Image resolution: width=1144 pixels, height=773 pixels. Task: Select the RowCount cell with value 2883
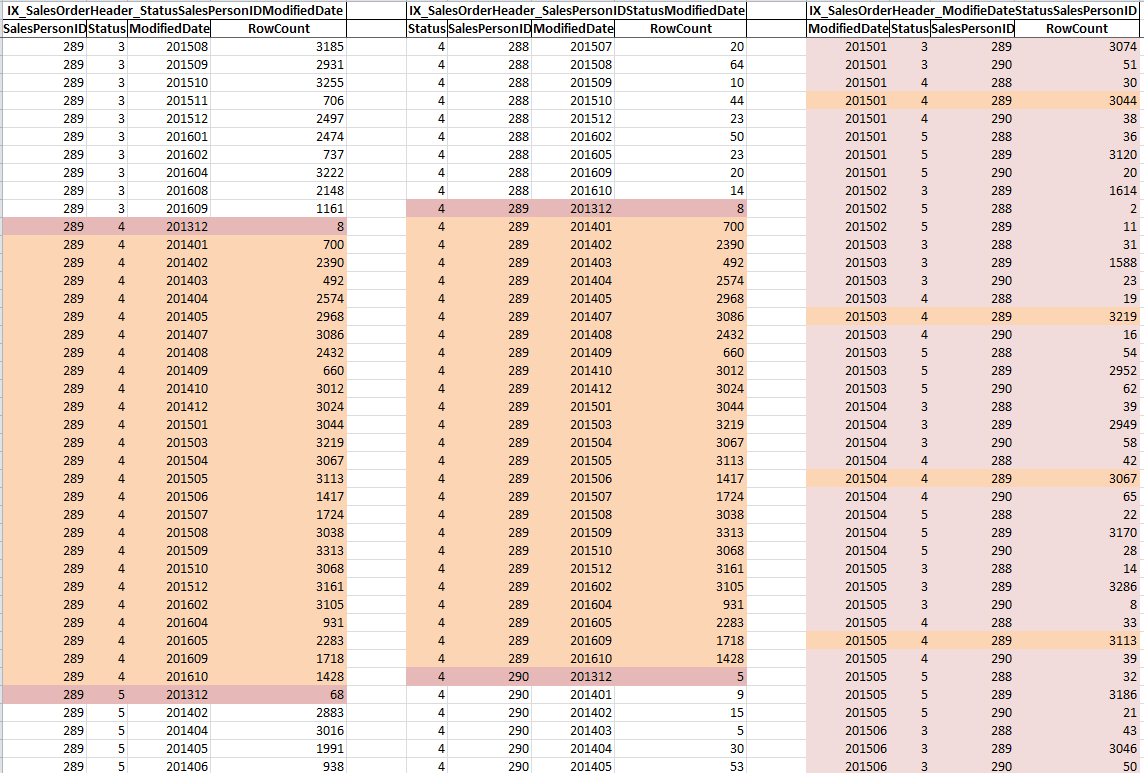pos(278,712)
